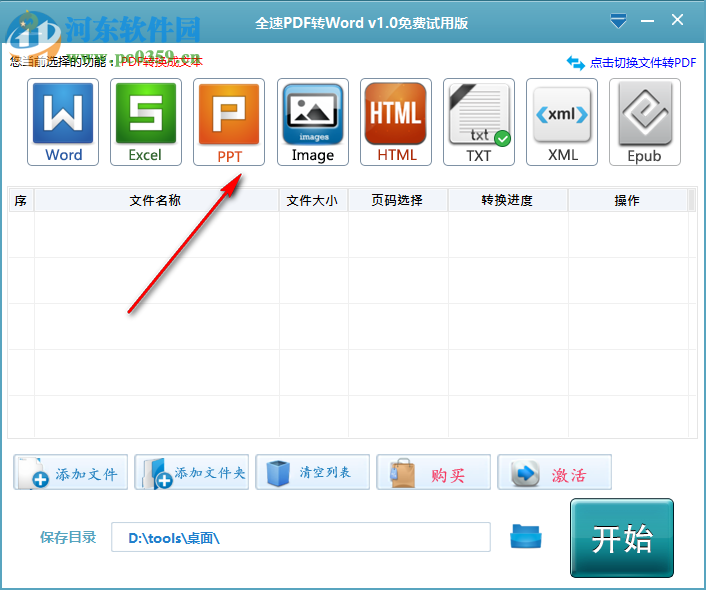
Task: Minimize the converter window
Action: 647,21
